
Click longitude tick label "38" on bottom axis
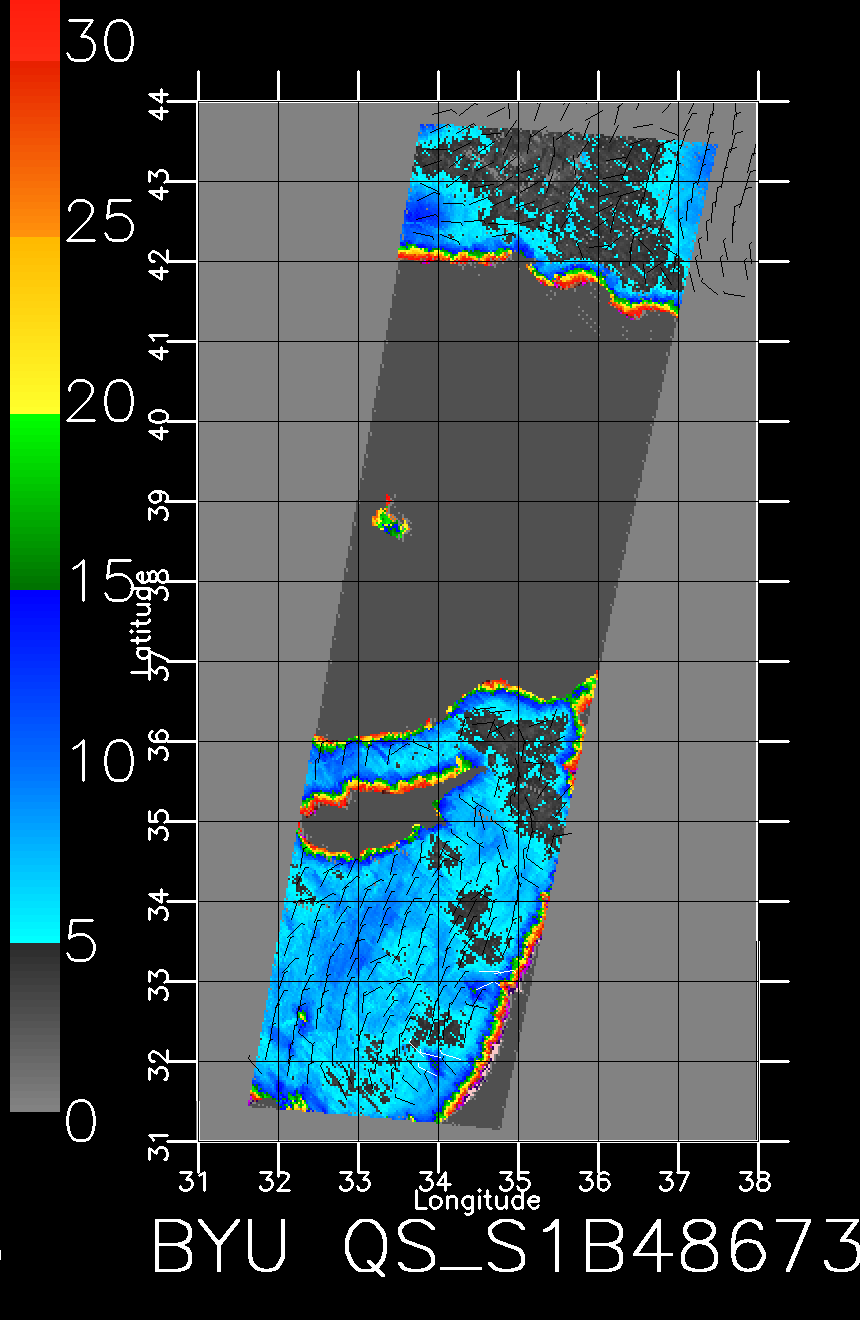[756, 1181]
